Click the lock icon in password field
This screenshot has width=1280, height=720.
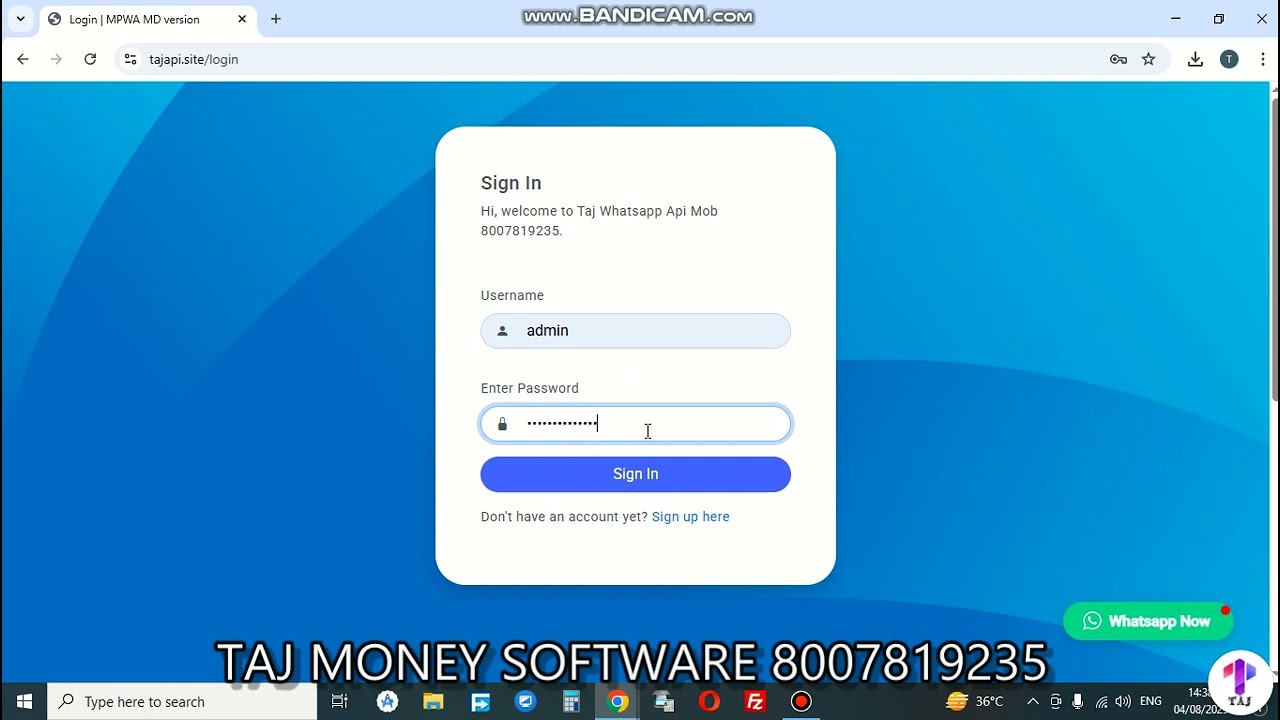pyautogui.click(x=502, y=424)
